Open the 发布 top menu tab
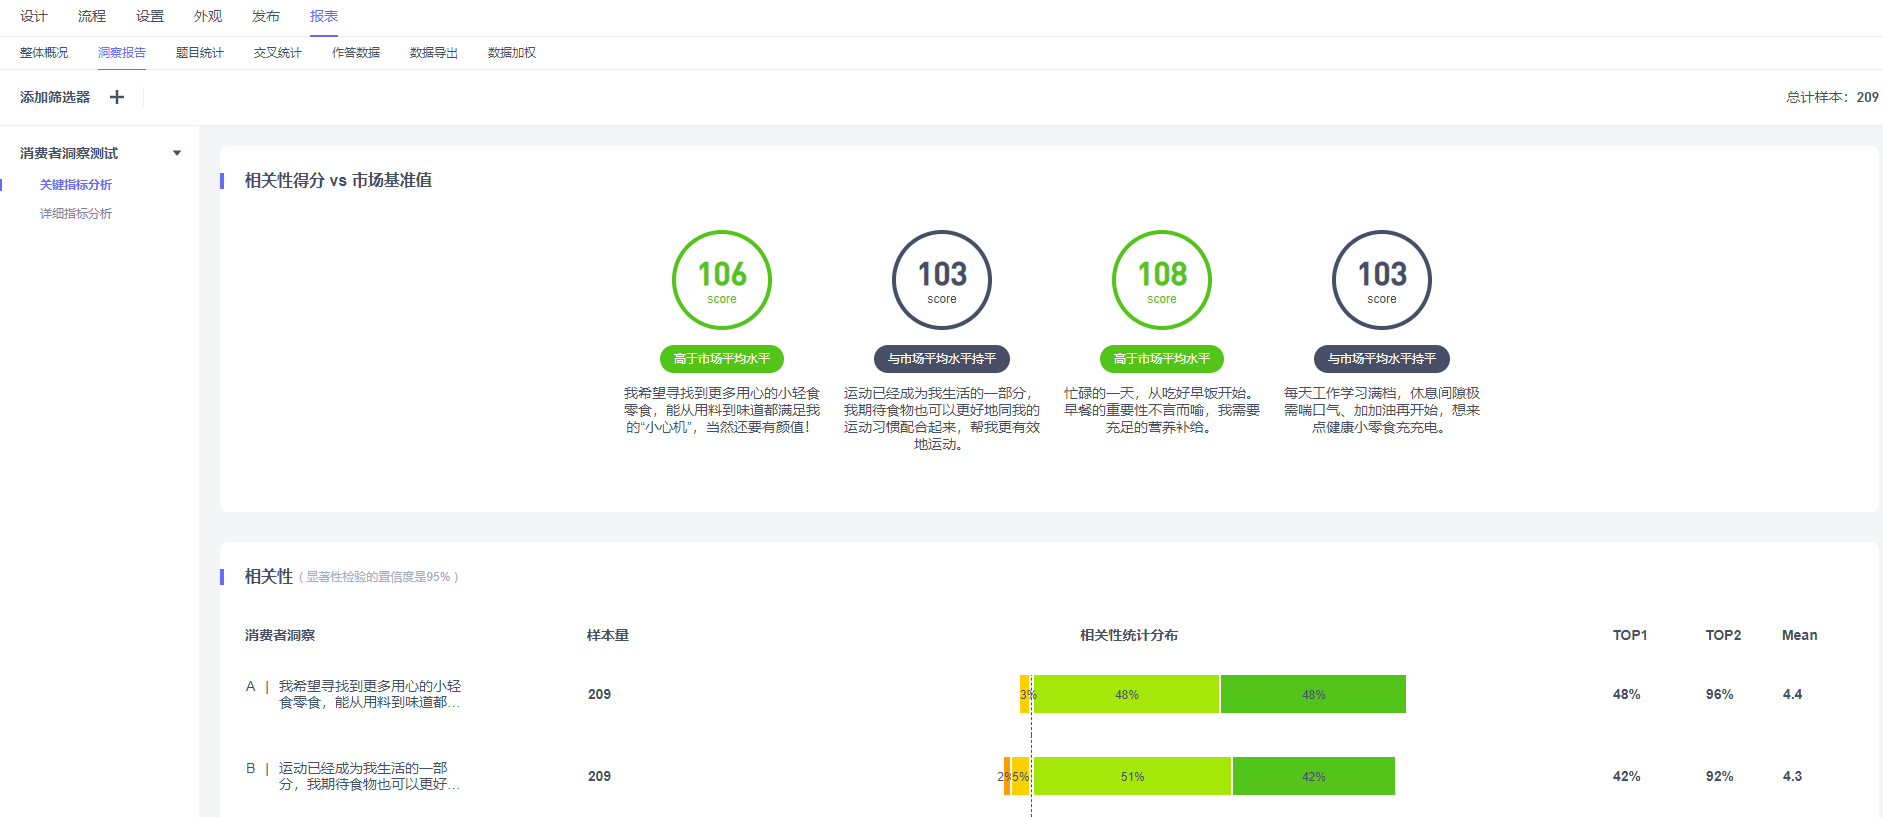This screenshot has height=817, width=1883. 266,16
